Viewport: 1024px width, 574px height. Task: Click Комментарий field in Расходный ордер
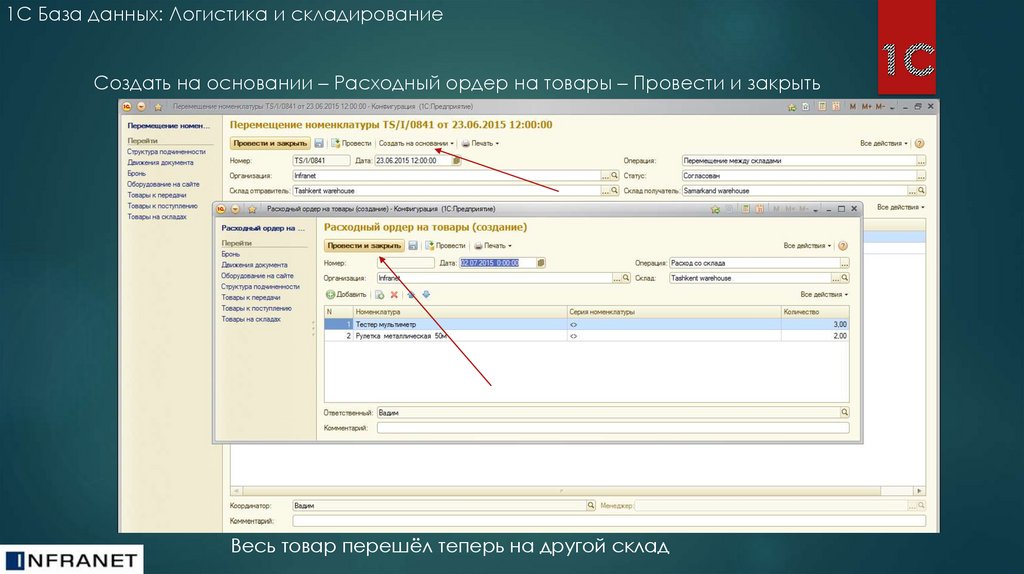point(613,428)
